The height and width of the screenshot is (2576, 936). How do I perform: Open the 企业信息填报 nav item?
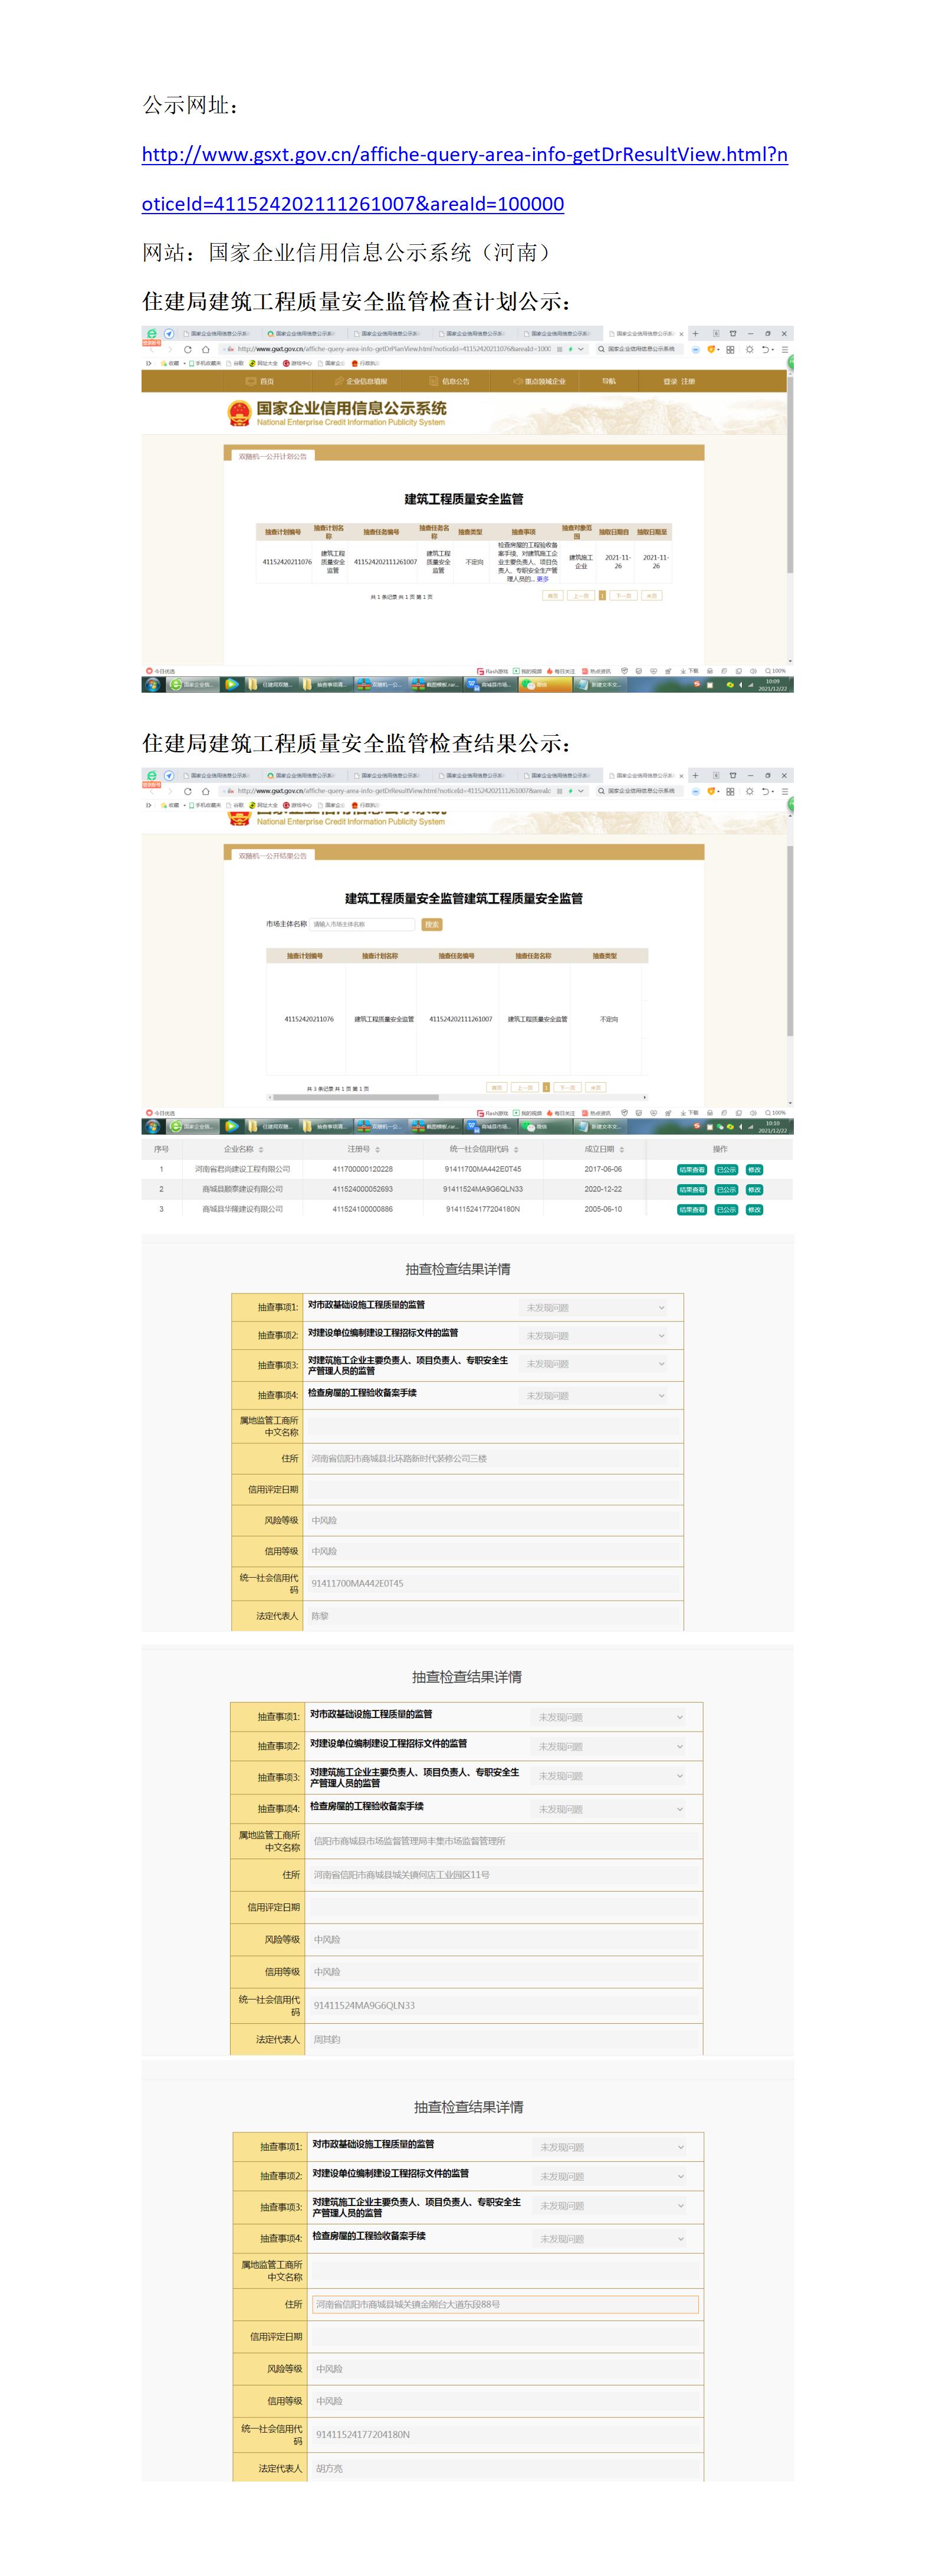point(361,381)
